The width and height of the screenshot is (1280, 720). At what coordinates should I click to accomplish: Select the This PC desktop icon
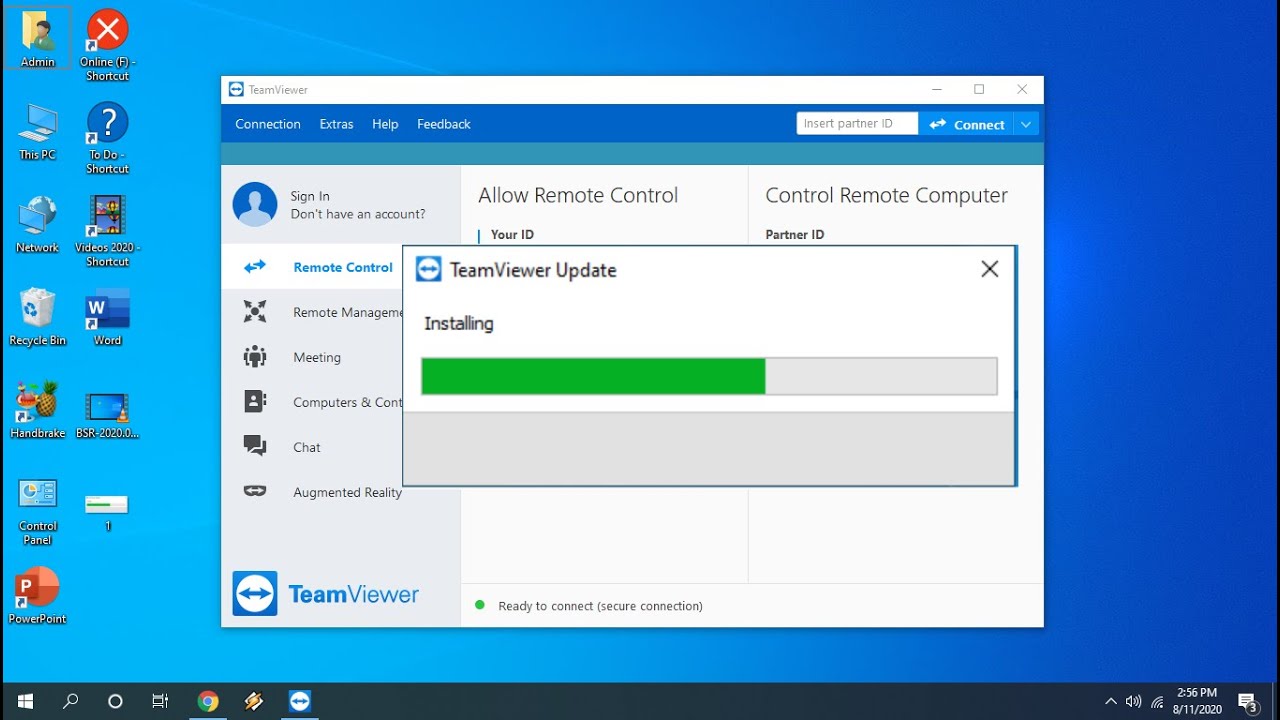click(38, 132)
